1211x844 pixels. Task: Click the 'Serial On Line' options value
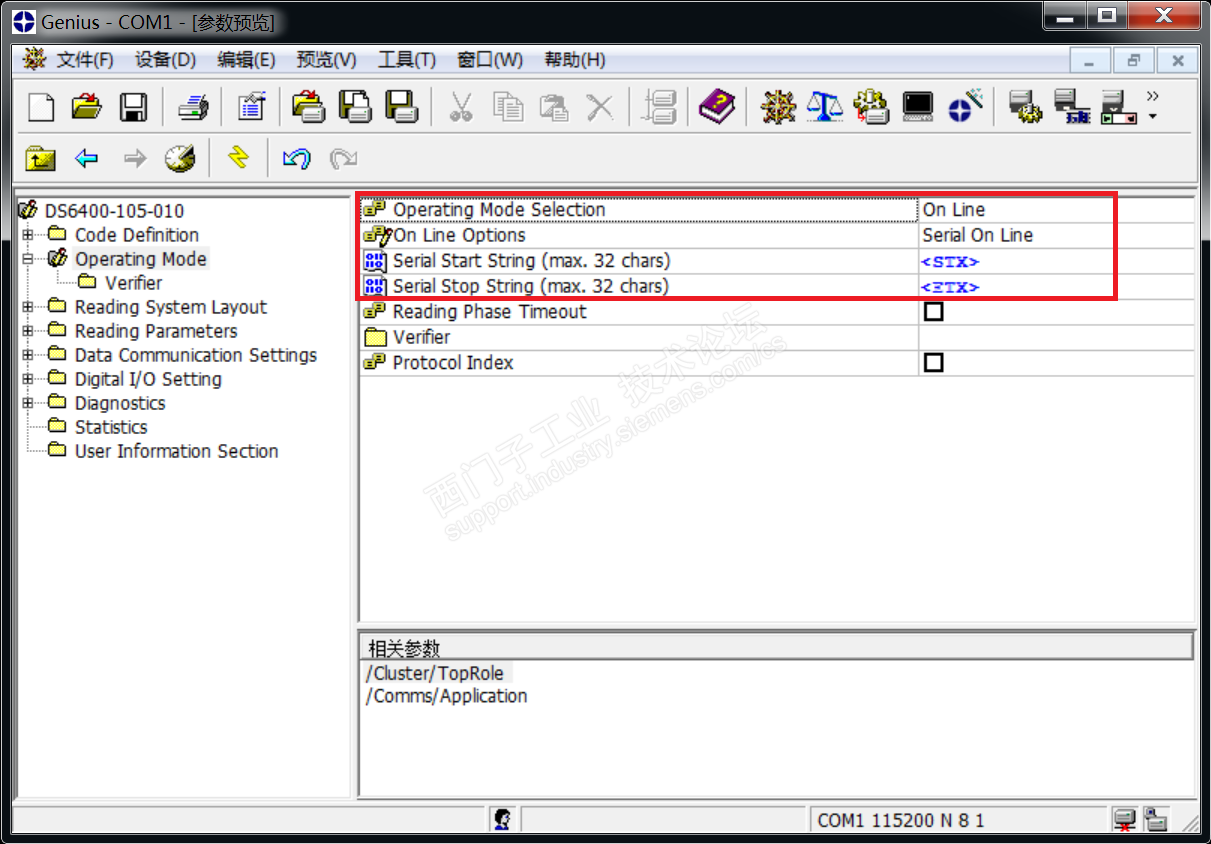point(978,235)
